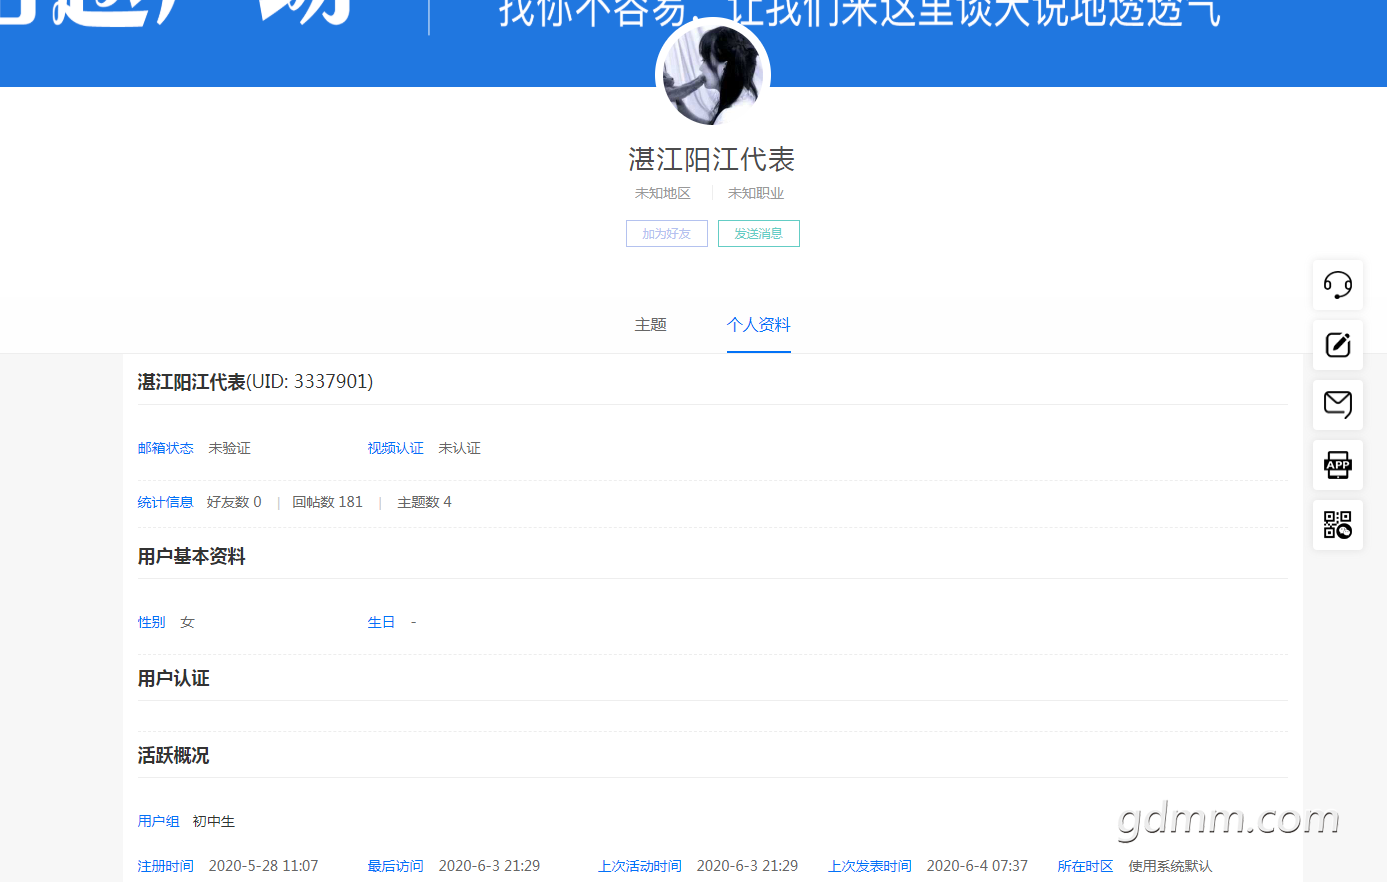The width and height of the screenshot is (1387, 882).
Task: Click 使用系统默认 timezone value
Action: pyautogui.click(x=1171, y=866)
